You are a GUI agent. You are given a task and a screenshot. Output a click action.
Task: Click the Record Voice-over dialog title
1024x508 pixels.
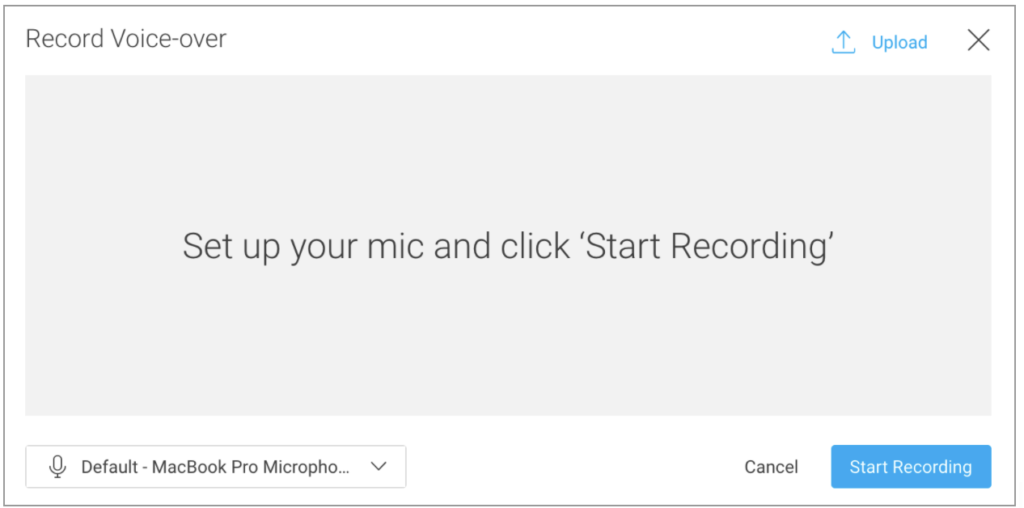(126, 39)
